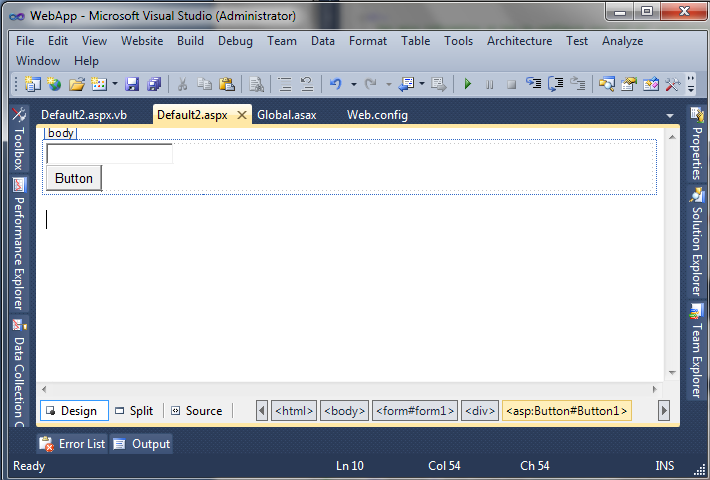Open the Architecture menu
The image size is (710, 480).
[x=519, y=41]
